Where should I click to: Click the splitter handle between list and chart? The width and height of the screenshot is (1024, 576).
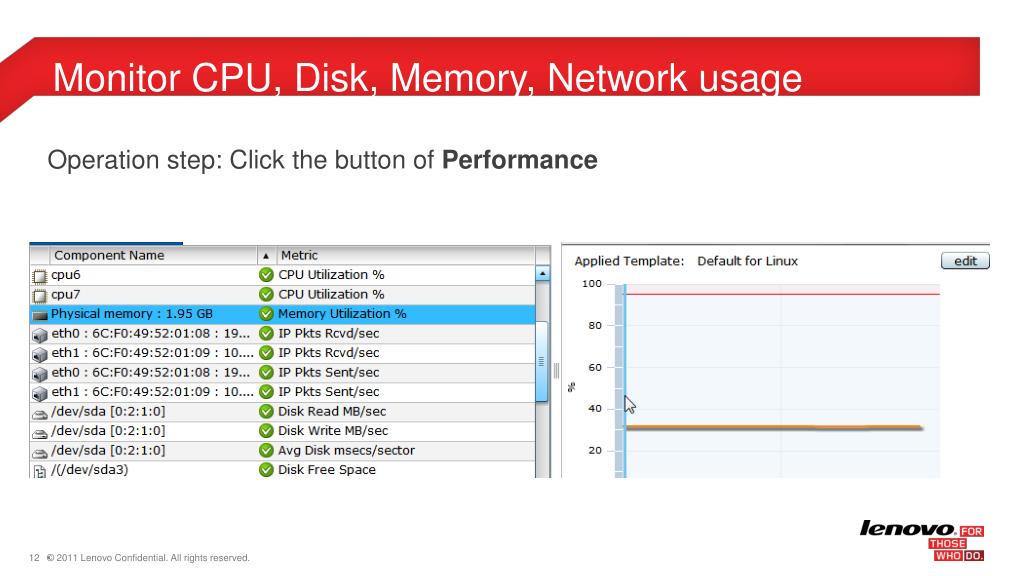556,370
